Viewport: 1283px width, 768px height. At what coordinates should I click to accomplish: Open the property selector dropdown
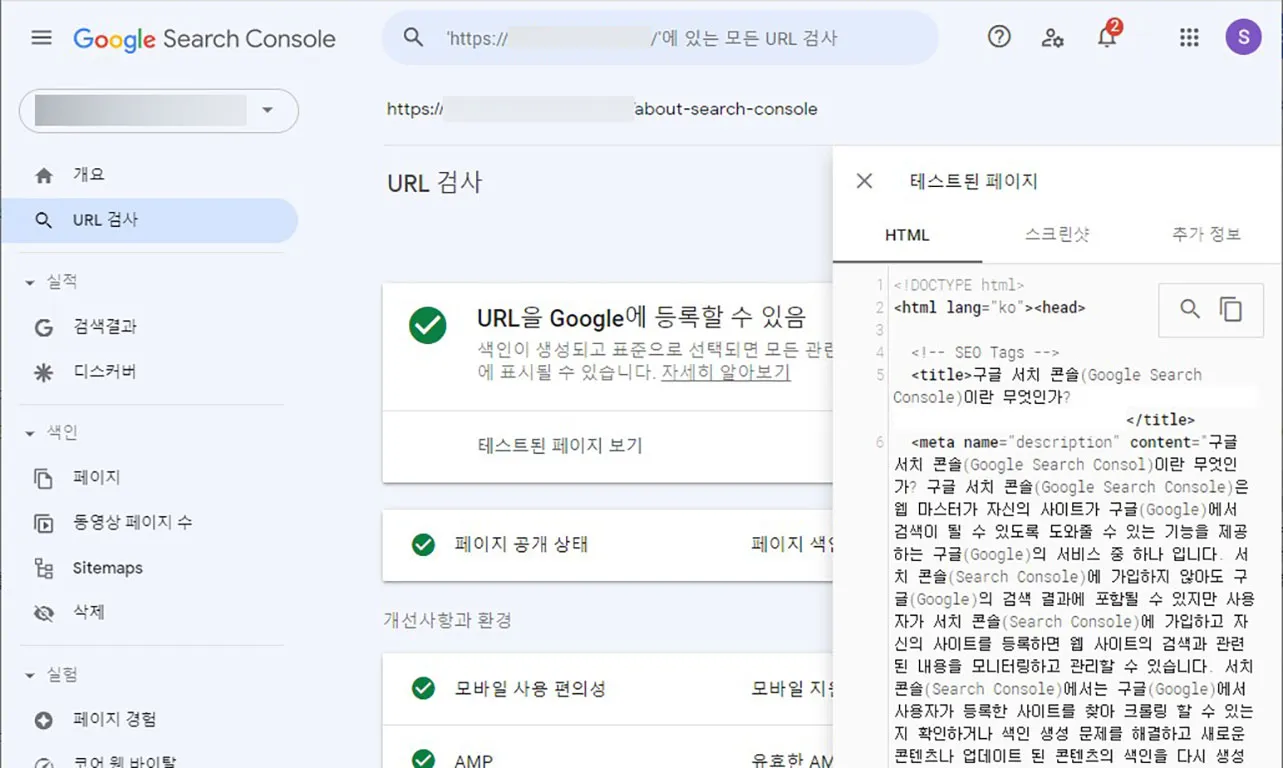tap(159, 110)
